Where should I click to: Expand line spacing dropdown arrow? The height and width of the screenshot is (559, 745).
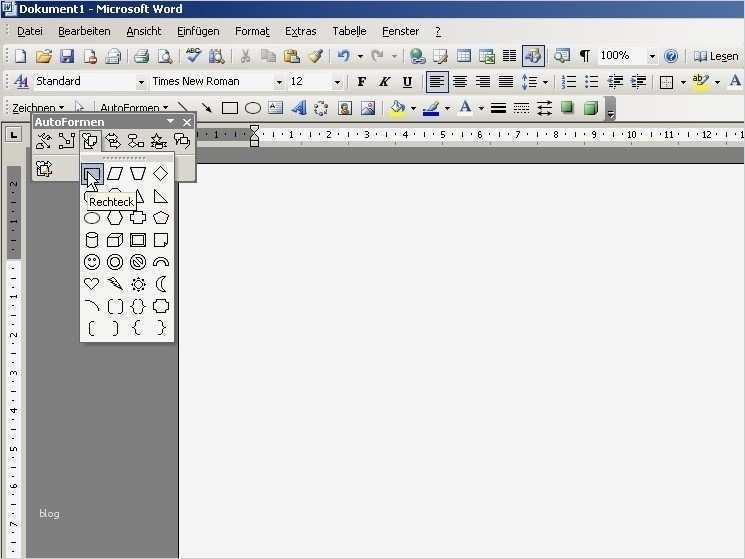point(545,83)
